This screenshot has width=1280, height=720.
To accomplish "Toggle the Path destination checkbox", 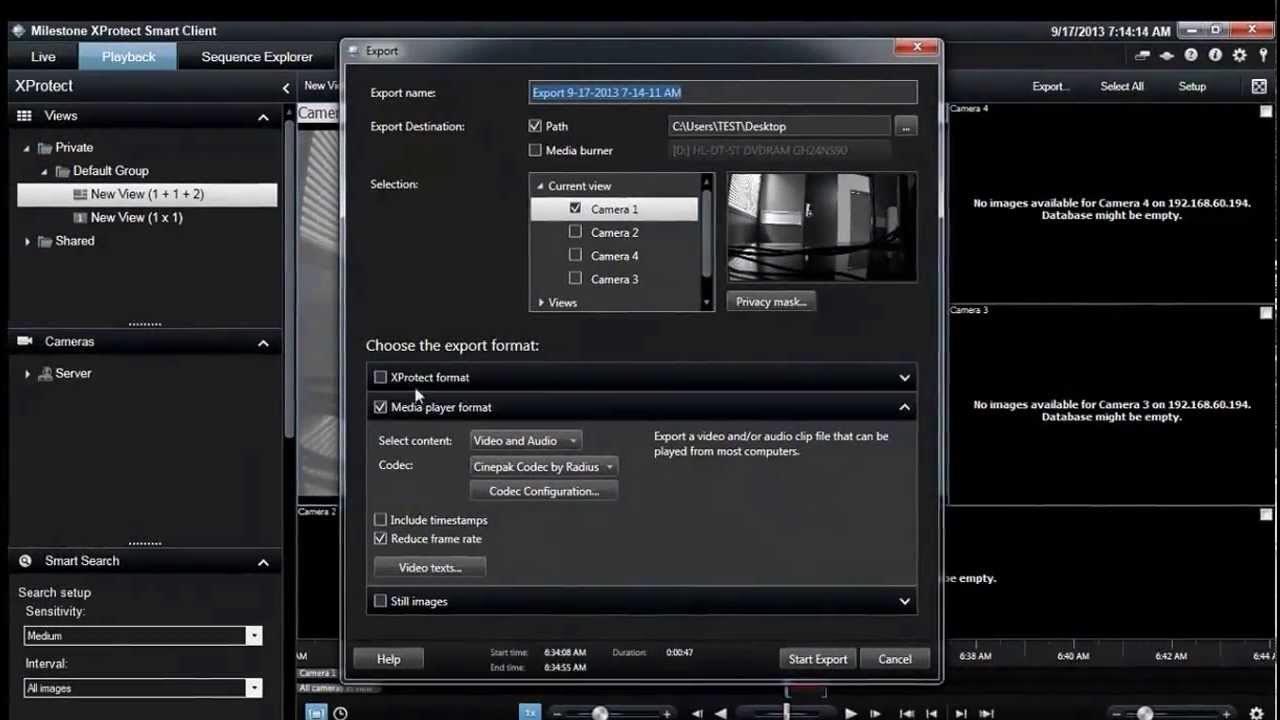I will click(535, 126).
